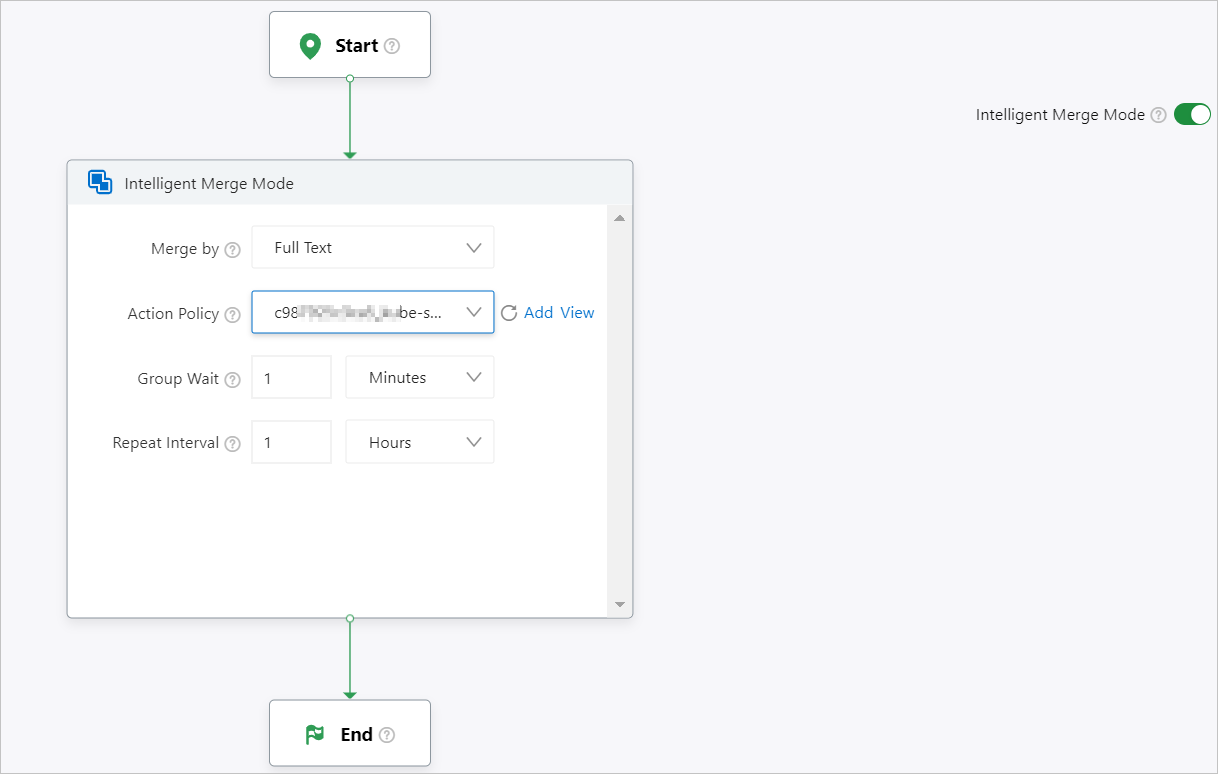Open the Repeat Interval Hours unit dropdown
This screenshot has height=774, width=1218.
click(419, 442)
